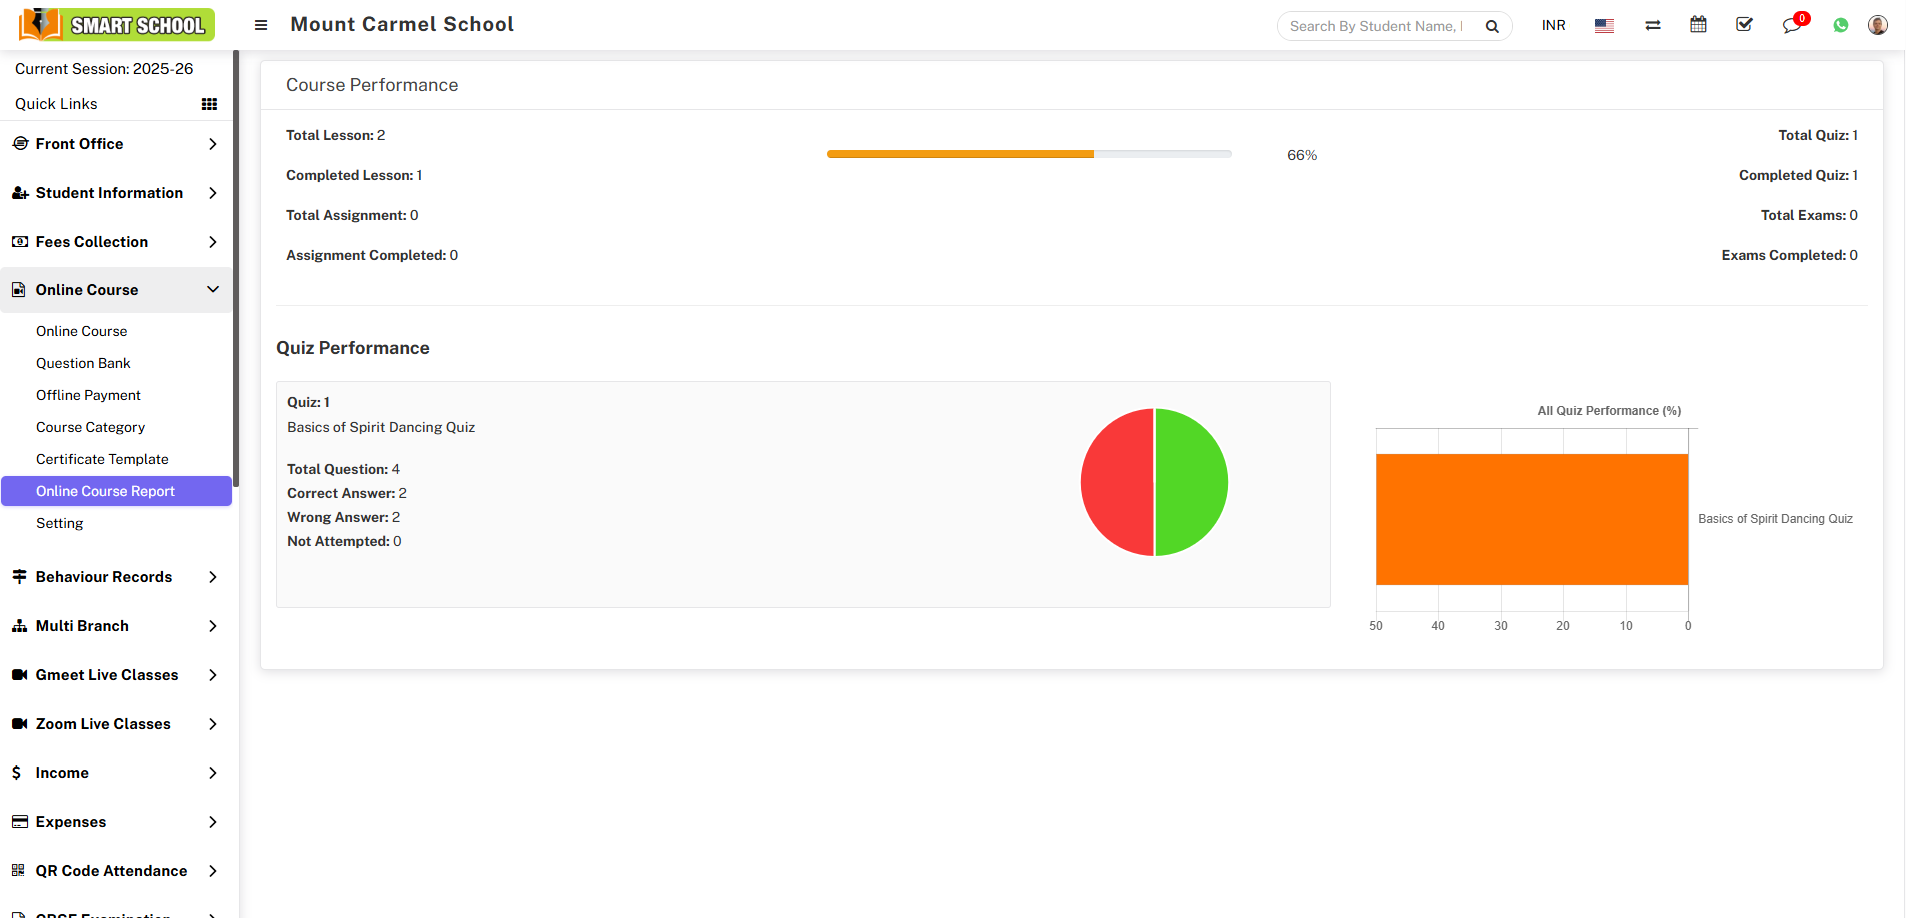Click the switch branch arrows icon
The image size is (1906, 918).
pos(1653,26)
